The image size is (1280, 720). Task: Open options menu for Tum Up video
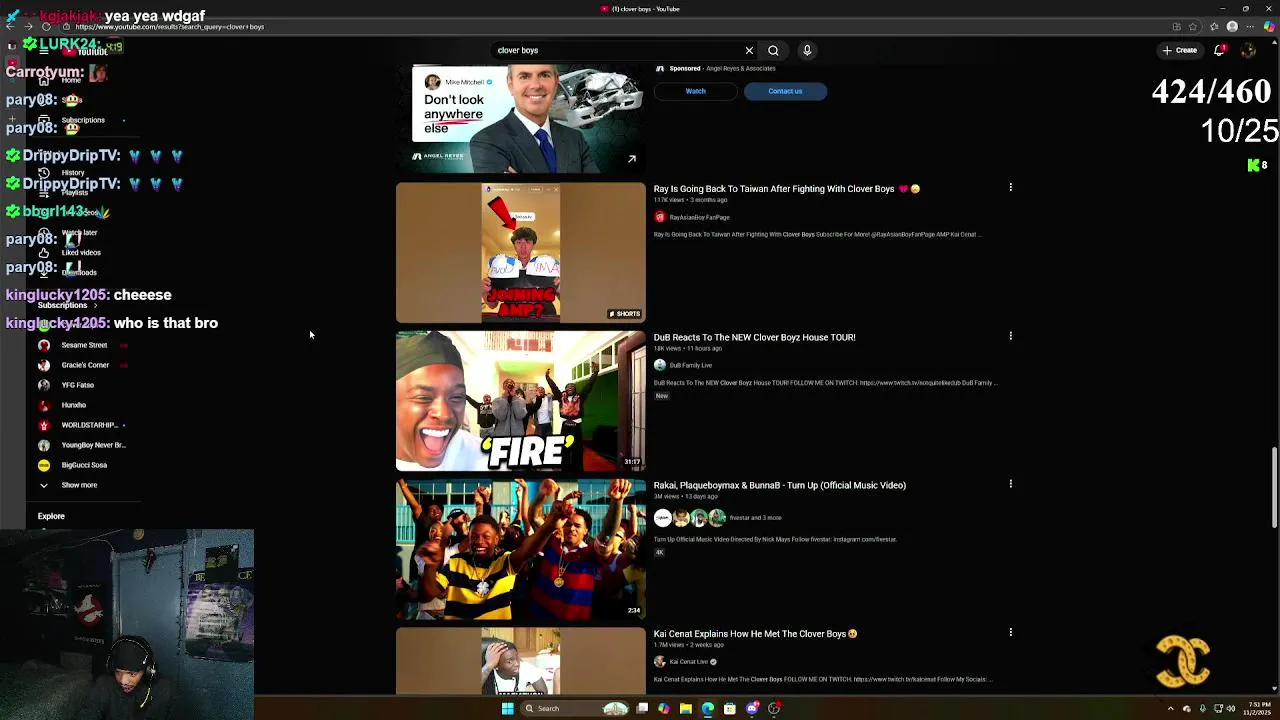1010,484
